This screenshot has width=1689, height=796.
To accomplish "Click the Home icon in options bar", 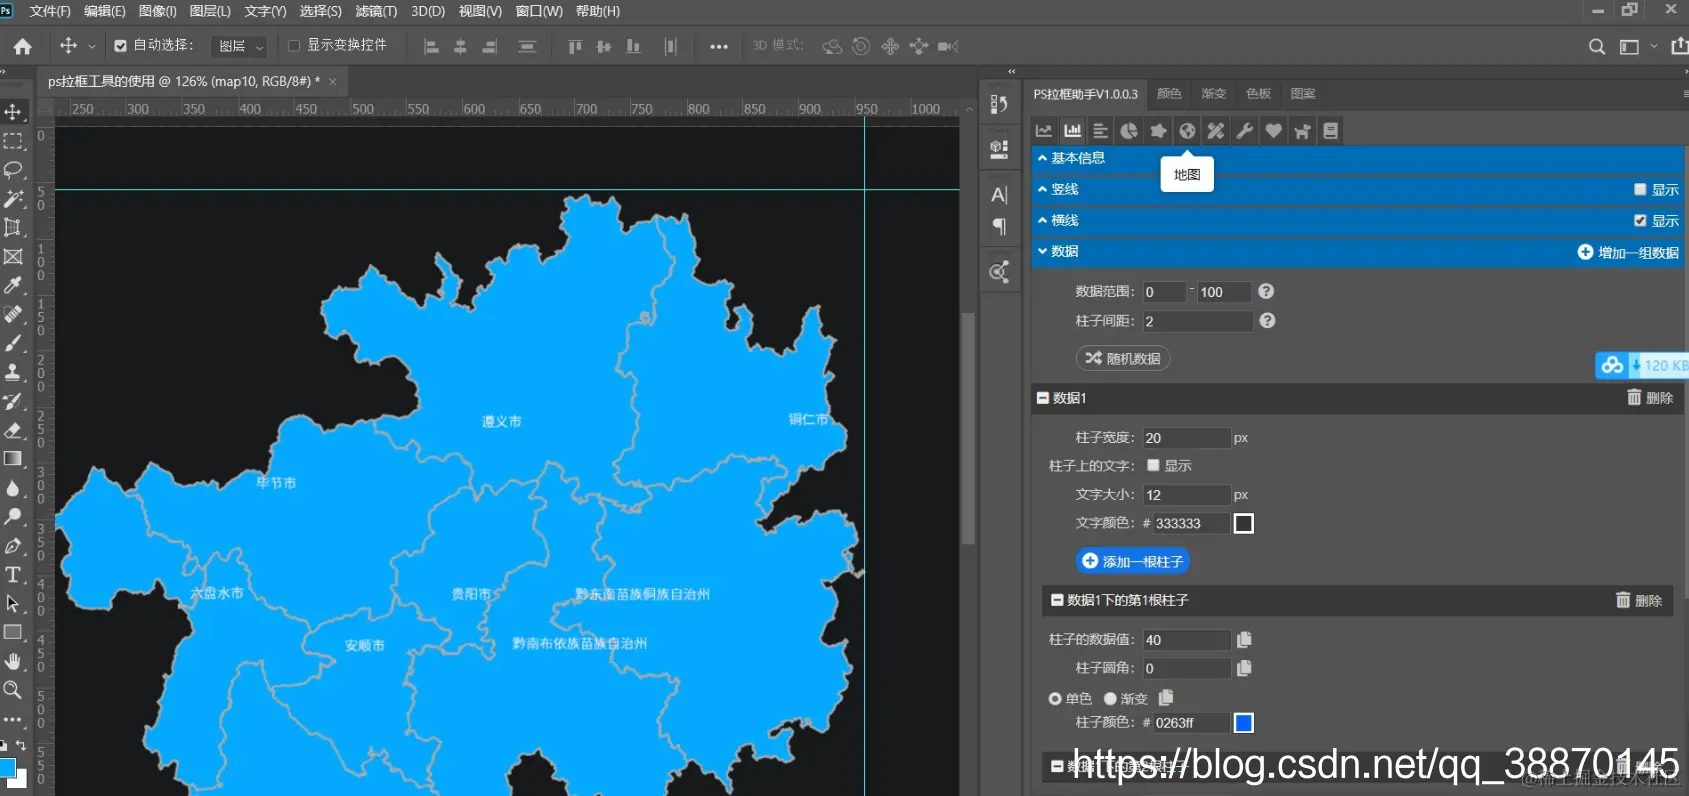I will [22, 46].
